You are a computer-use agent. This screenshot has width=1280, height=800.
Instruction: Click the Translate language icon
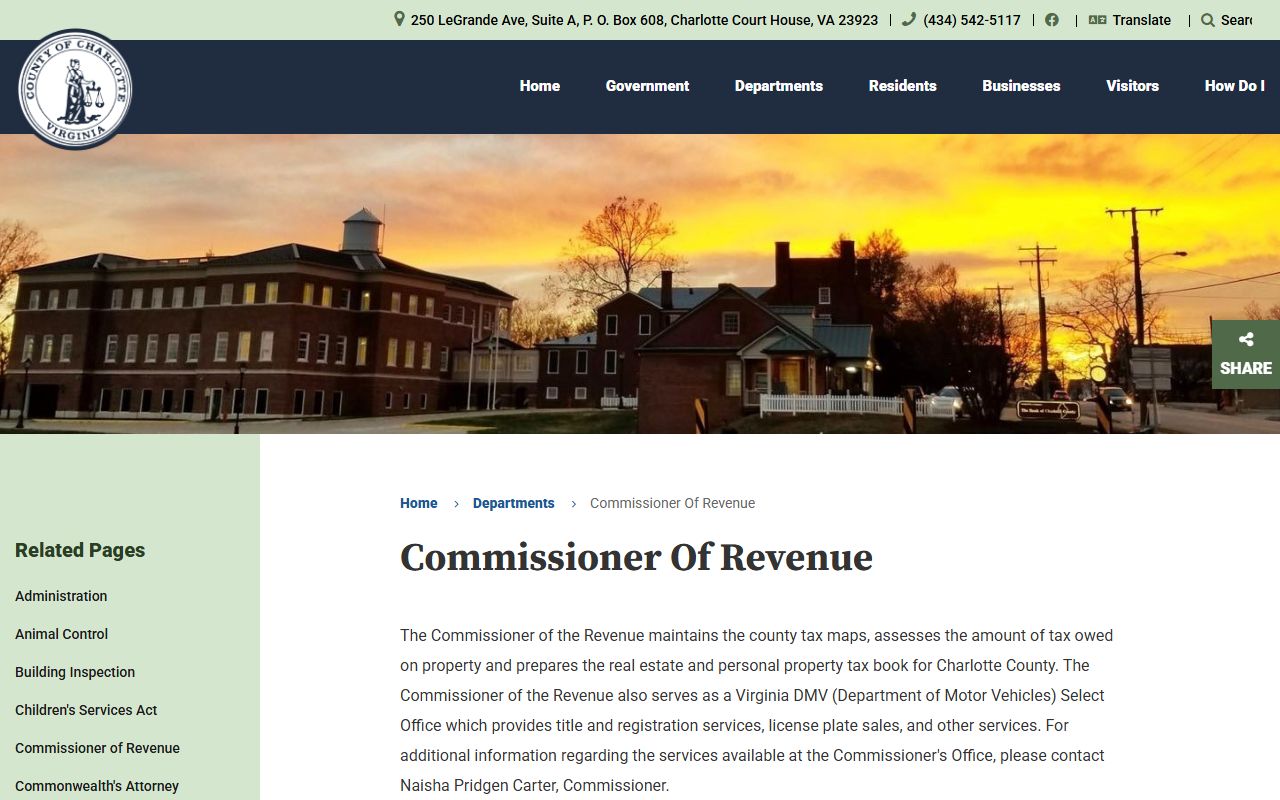tap(1097, 19)
